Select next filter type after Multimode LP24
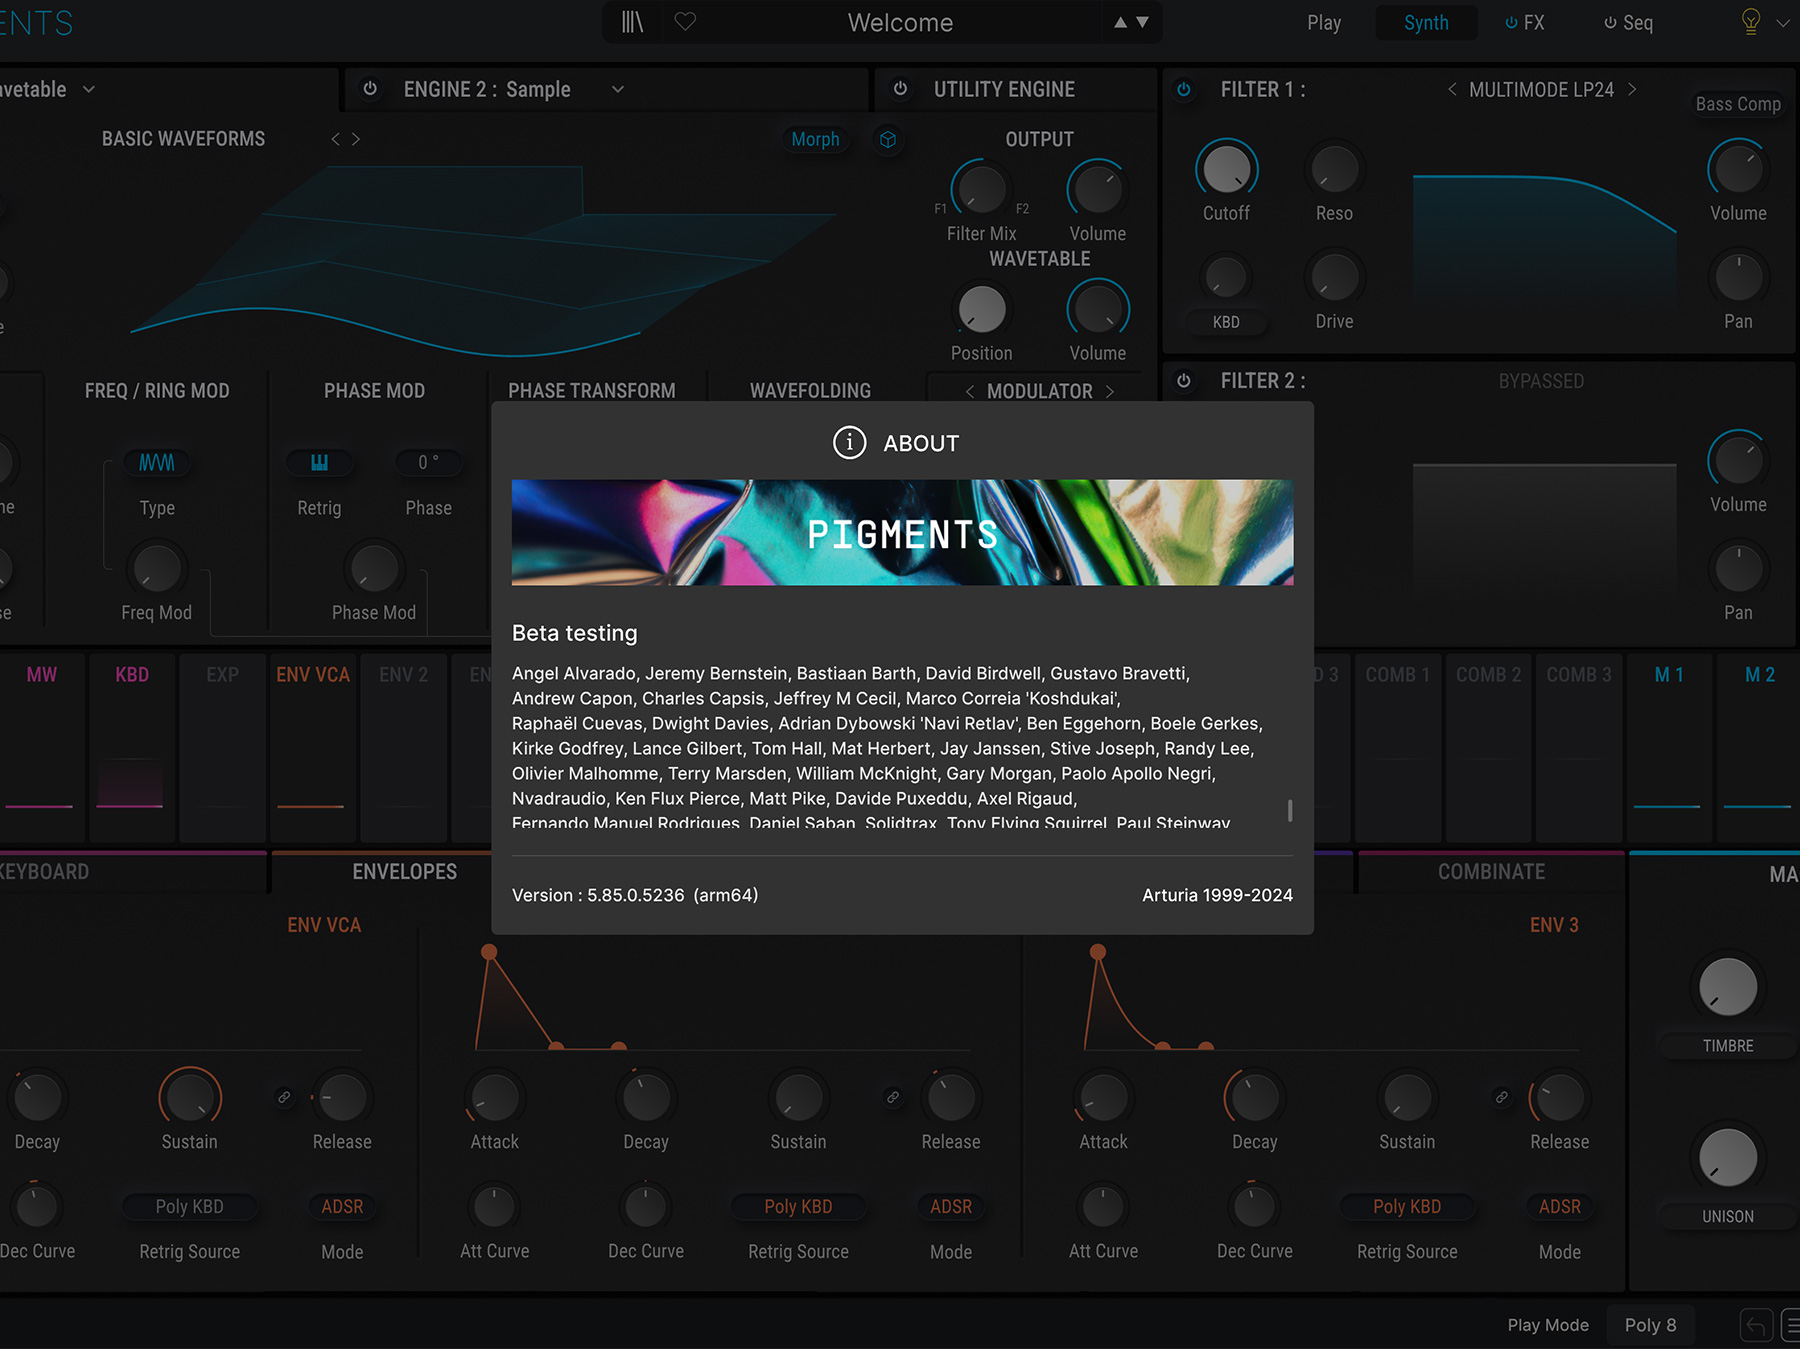The height and width of the screenshot is (1350, 1800). (x=1632, y=89)
